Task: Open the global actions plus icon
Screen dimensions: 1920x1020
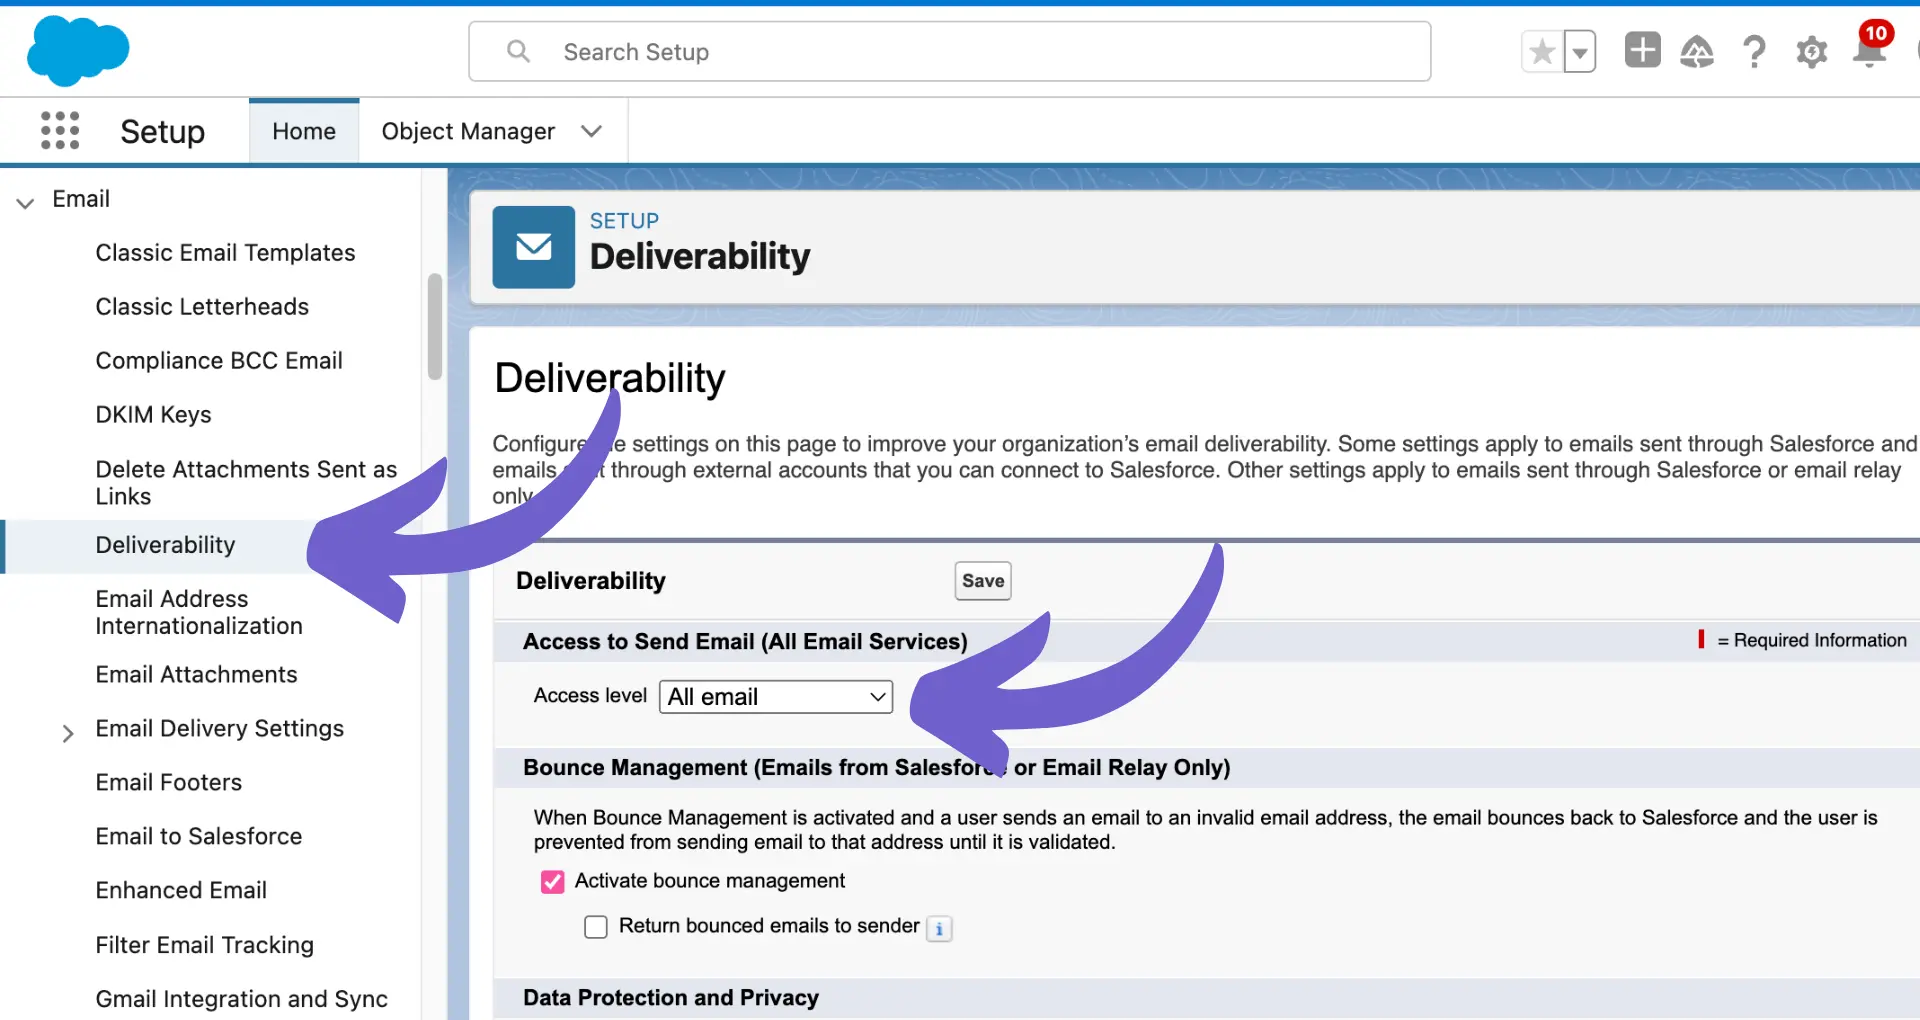Action: coord(1642,50)
